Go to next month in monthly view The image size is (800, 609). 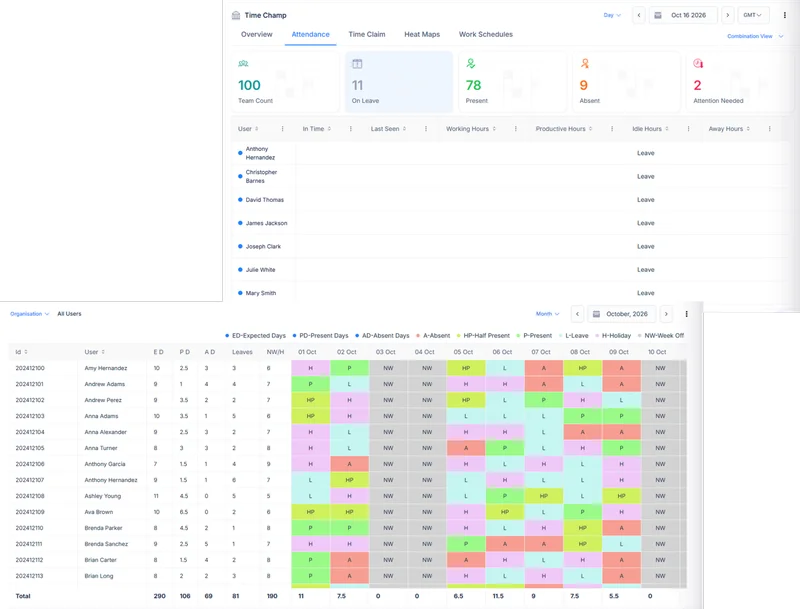666,314
